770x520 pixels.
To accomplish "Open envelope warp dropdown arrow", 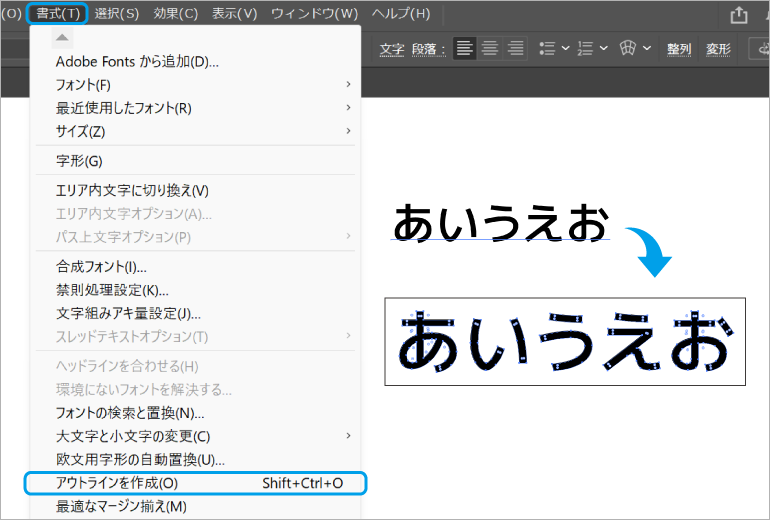I will point(647,48).
